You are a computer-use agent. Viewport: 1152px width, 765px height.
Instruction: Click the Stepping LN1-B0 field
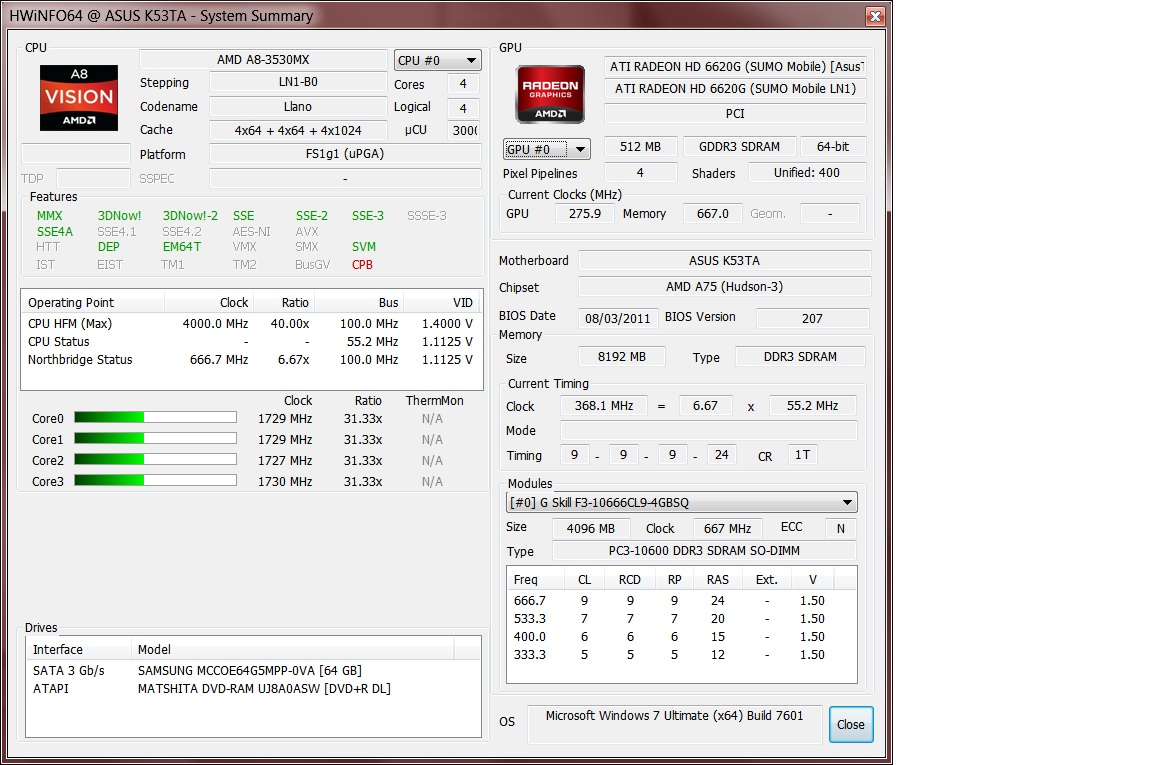click(x=298, y=82)
